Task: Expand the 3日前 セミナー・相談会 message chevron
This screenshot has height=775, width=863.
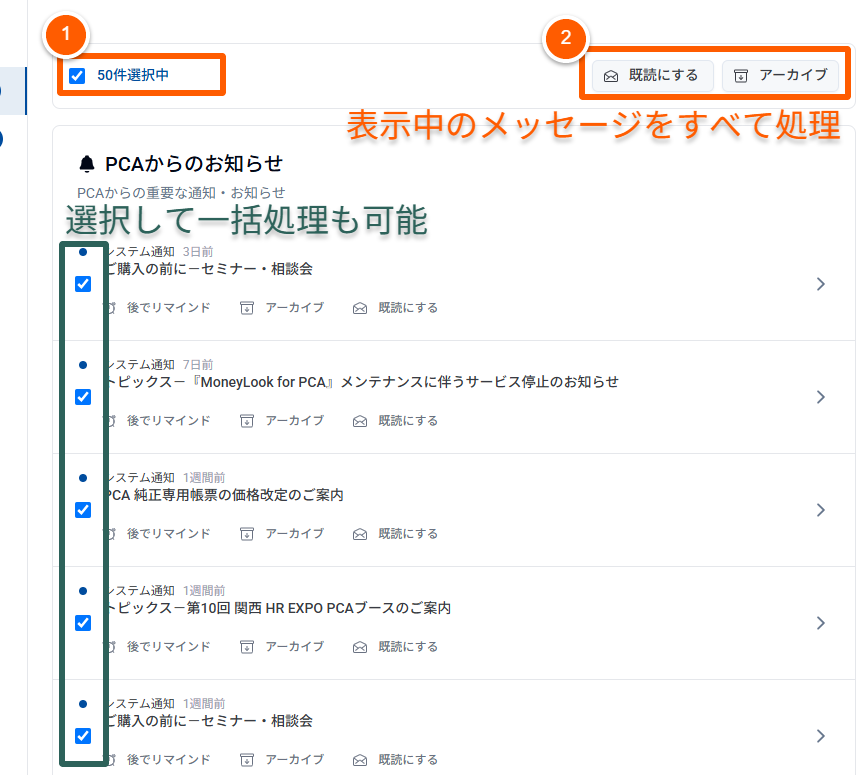Action: (x=820, y=284)
